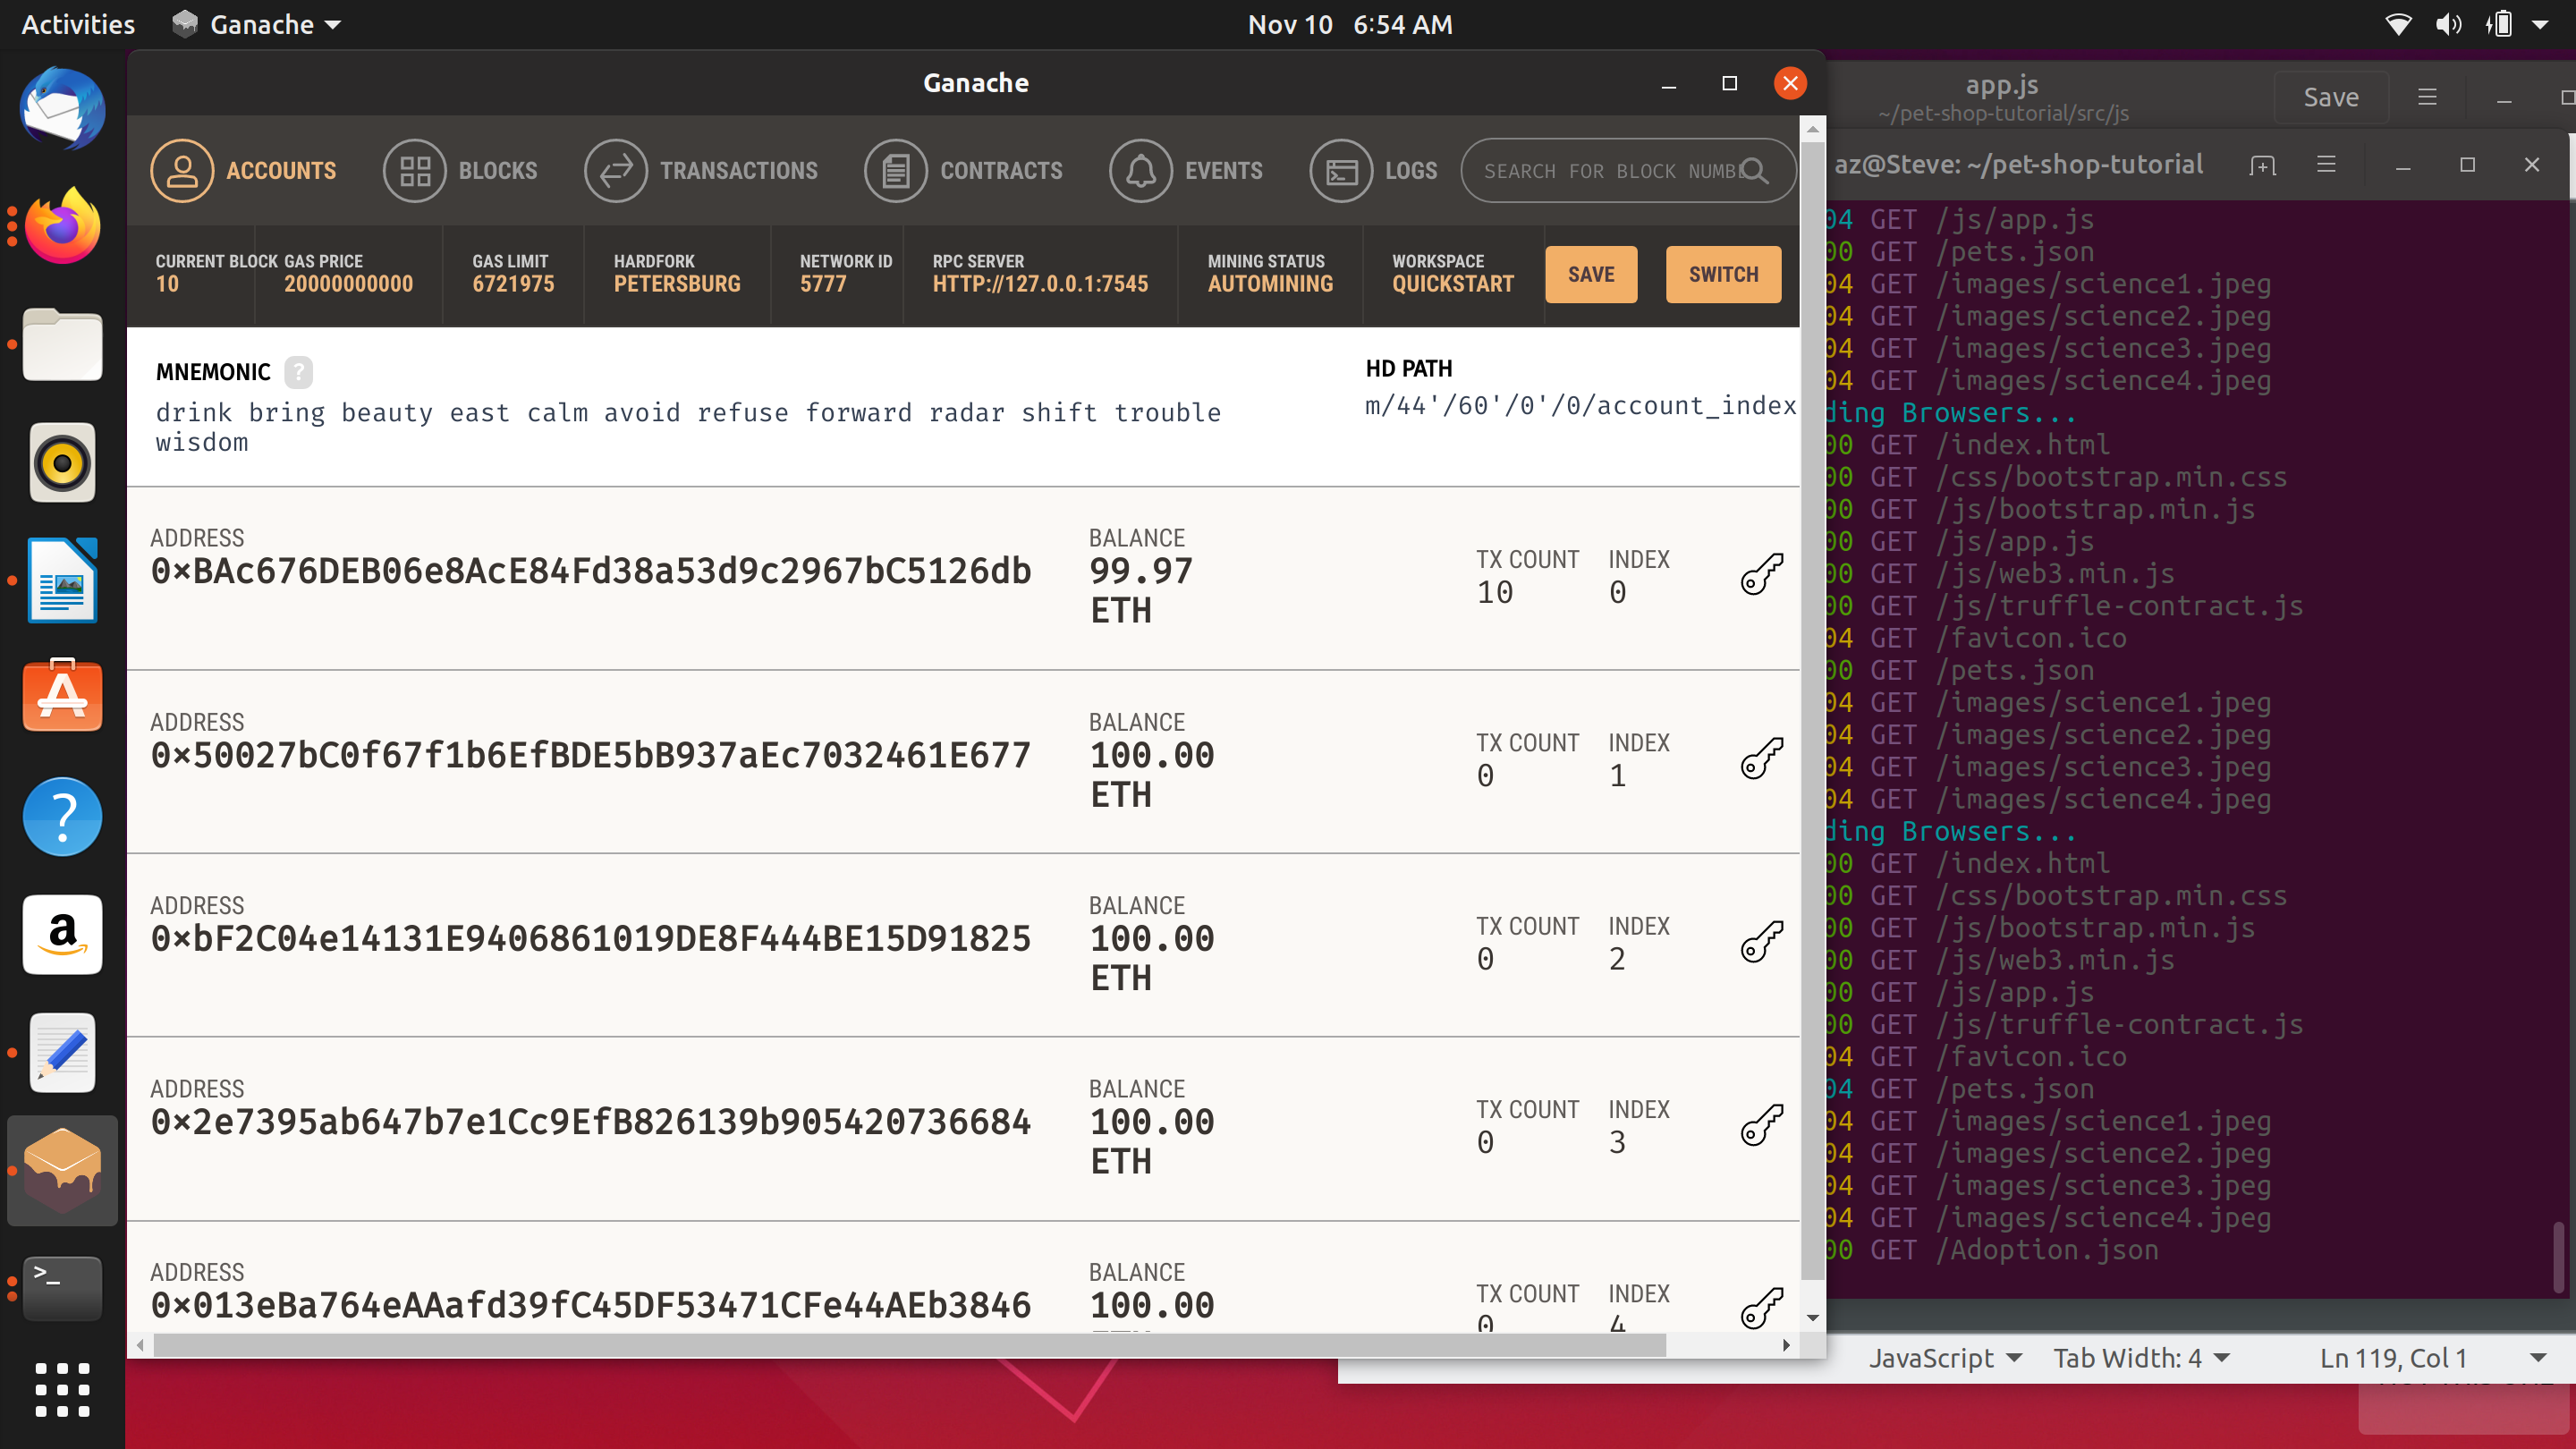Open the terminal new tab icon
The width and height of the screenshot is (2576, 1449).
pos(2262,165)
